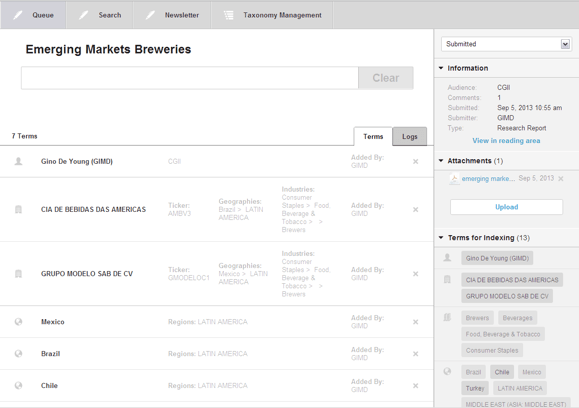Focus the term search input field
Screen dimensions: 579x408
pos(190,78)
